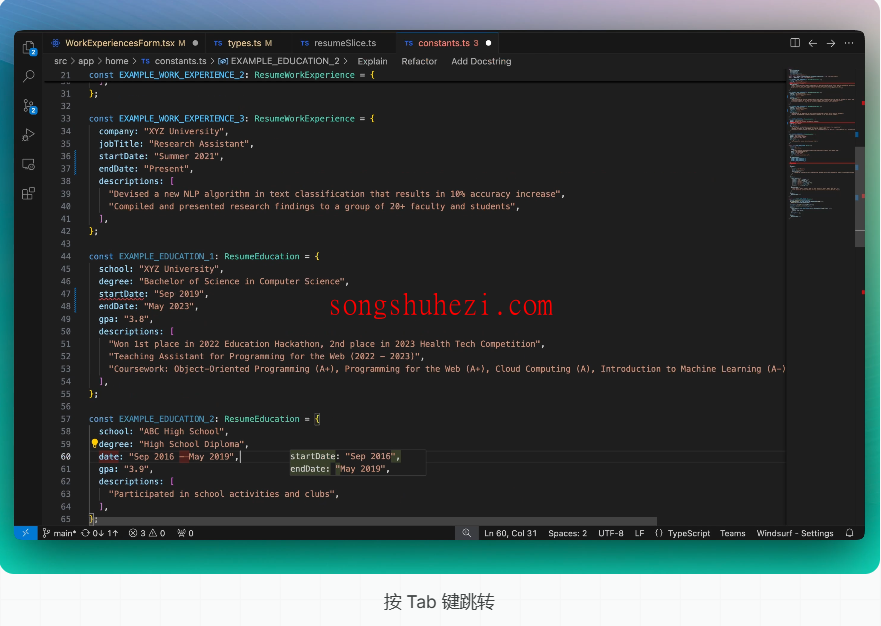This screenshot has height=626, width=881.
Task: Click the jobTitle: "Research Assistant" line
Action: tap(176, 143)
